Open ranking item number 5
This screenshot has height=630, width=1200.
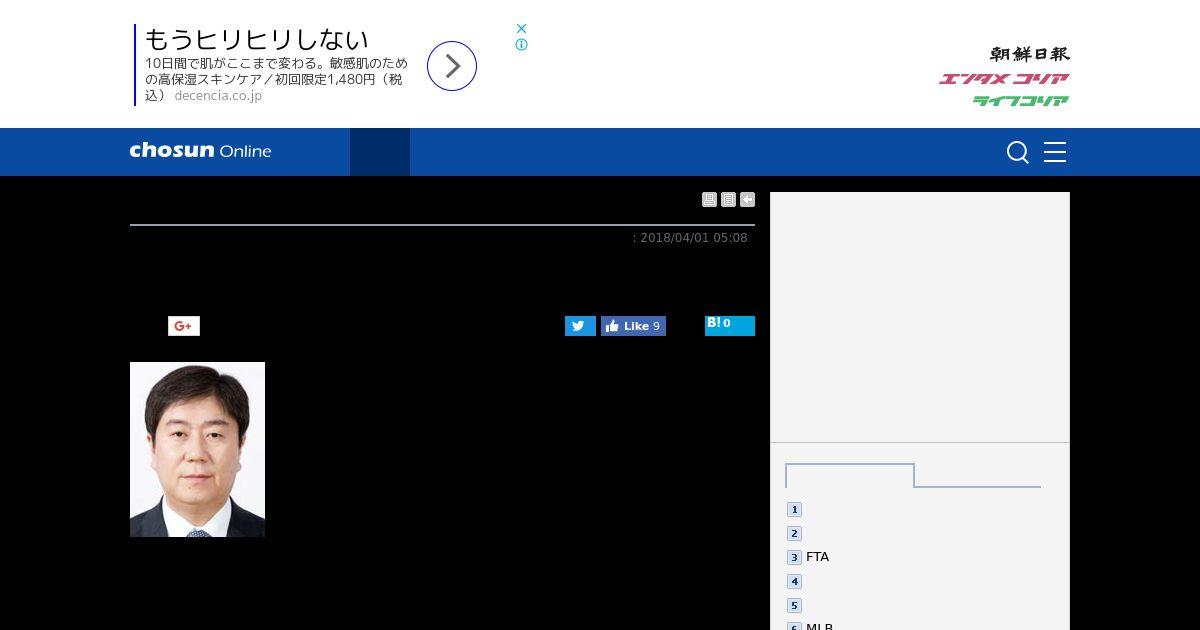(794, 605)
